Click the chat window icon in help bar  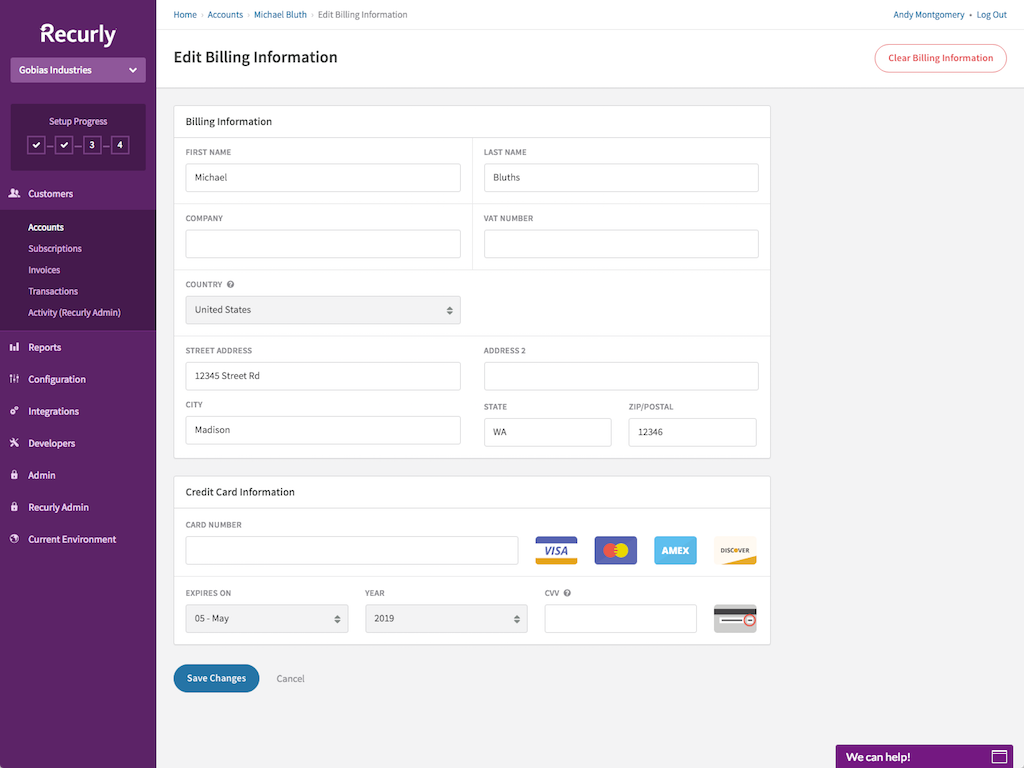click(999, 757)
